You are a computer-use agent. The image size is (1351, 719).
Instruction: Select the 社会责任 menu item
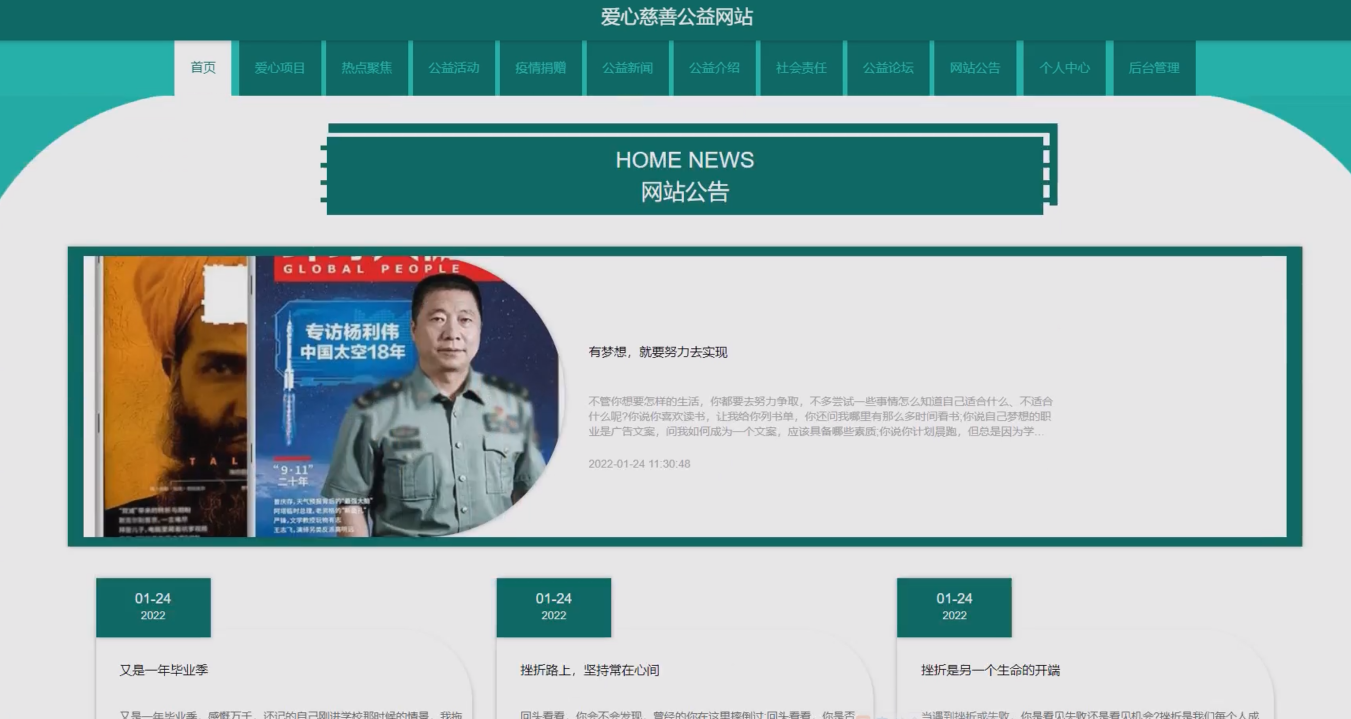tap(802, 68)
